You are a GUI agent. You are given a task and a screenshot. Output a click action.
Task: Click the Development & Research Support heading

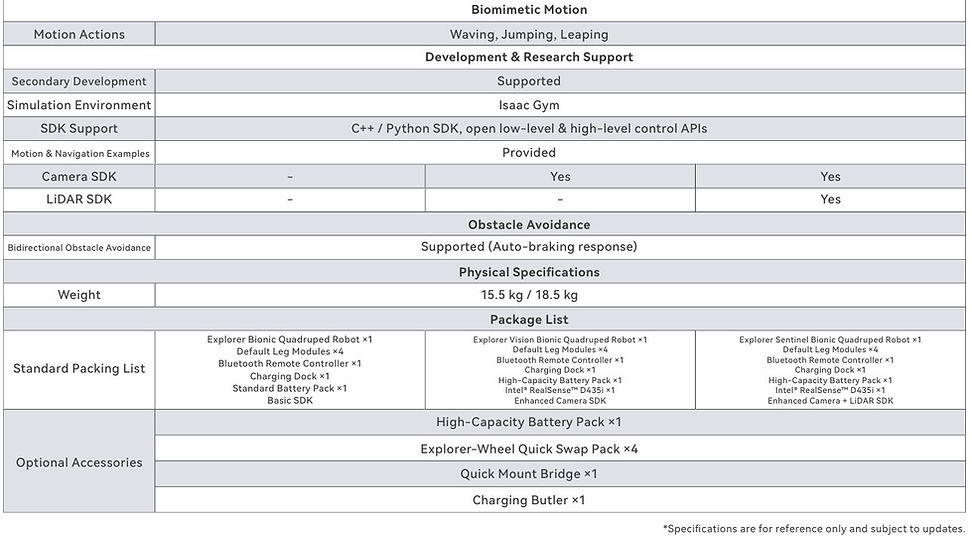(x=529, y=57)
